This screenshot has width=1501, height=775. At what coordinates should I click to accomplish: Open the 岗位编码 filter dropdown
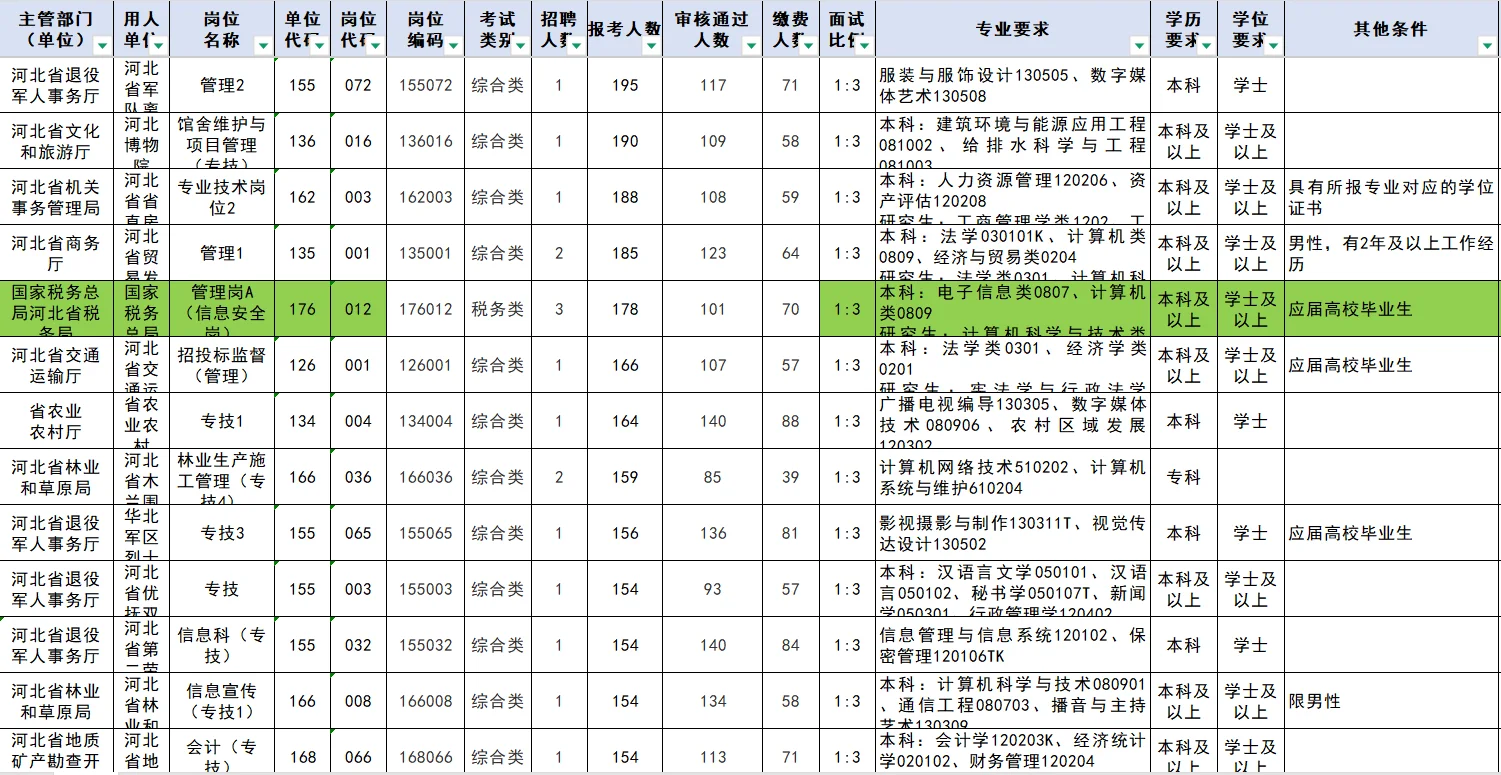[451, 45]
